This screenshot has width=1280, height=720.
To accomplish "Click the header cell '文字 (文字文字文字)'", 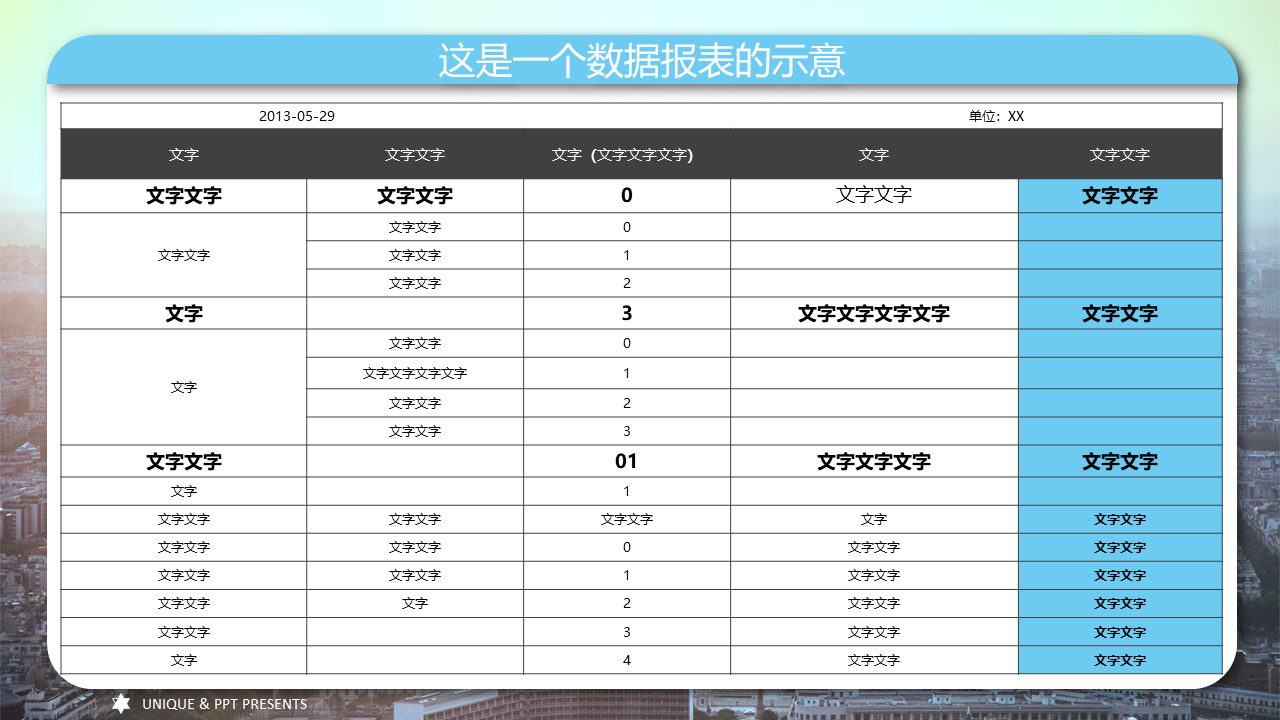I will pyautogui.click(x=626, y=155).
